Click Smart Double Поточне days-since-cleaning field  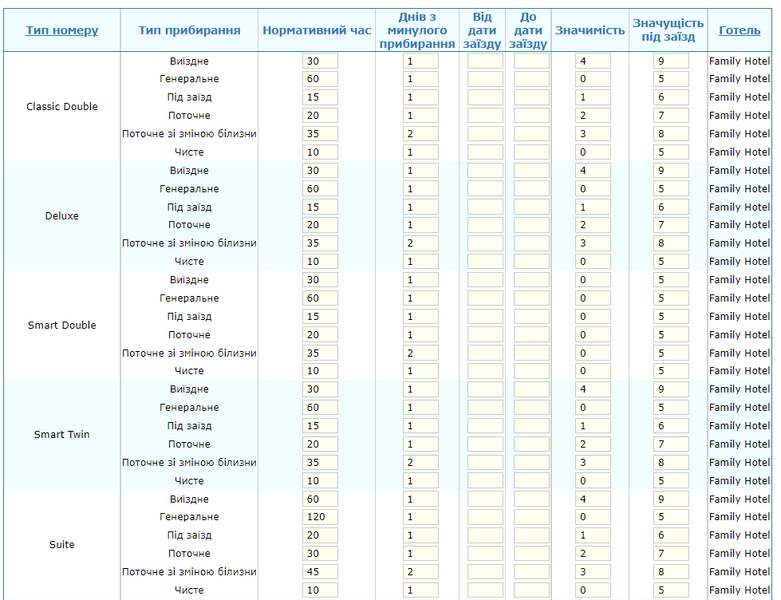pos(421,335)
